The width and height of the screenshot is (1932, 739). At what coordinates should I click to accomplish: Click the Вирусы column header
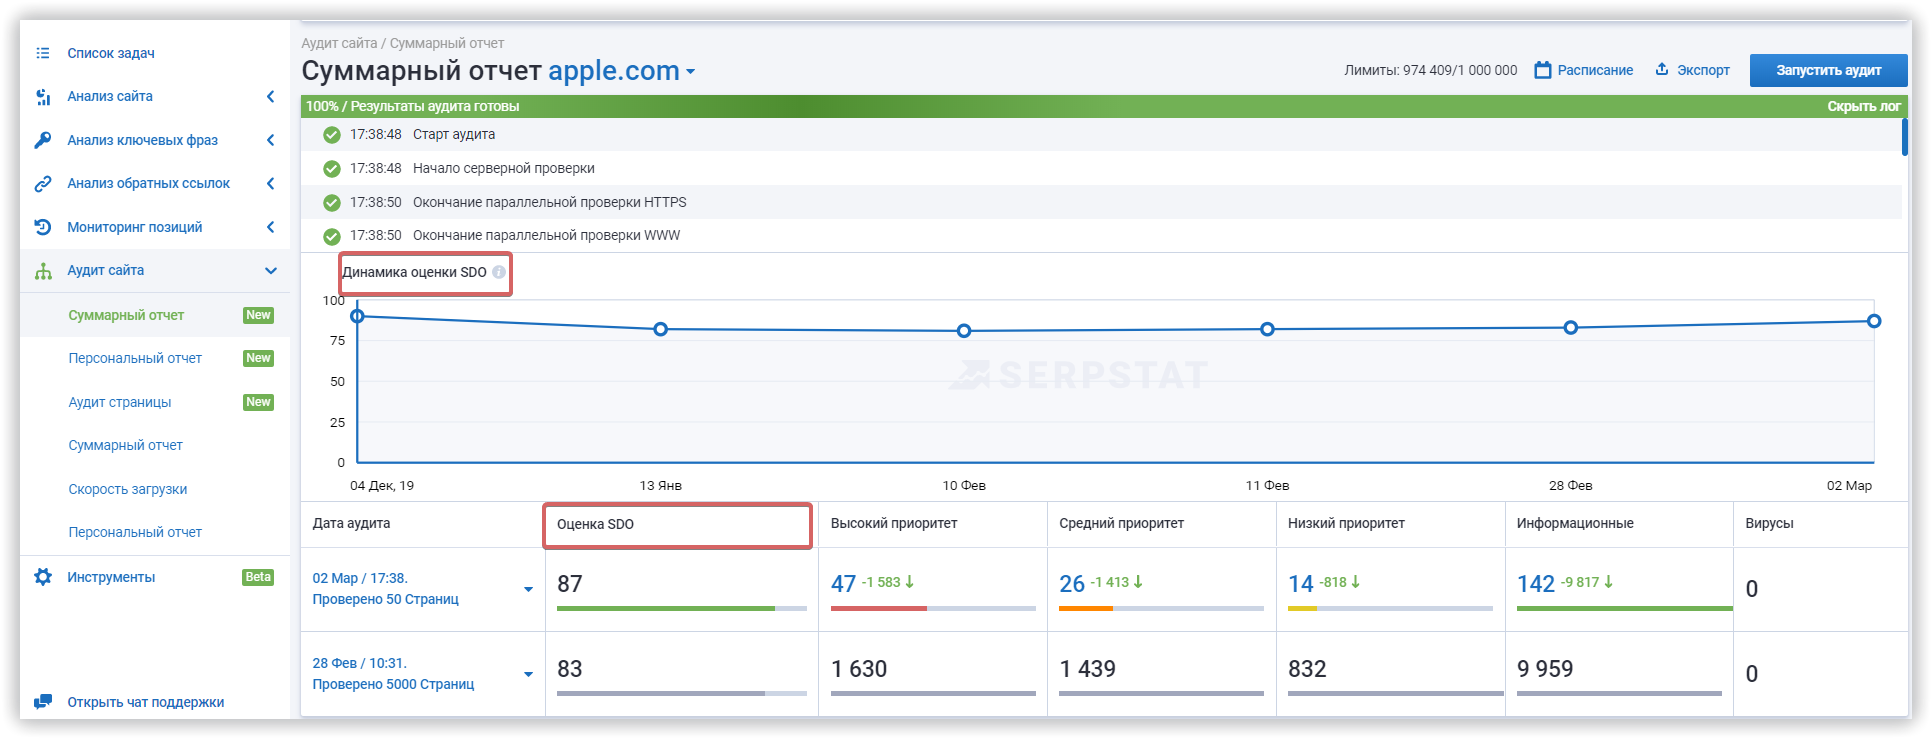pos(1769,523)
